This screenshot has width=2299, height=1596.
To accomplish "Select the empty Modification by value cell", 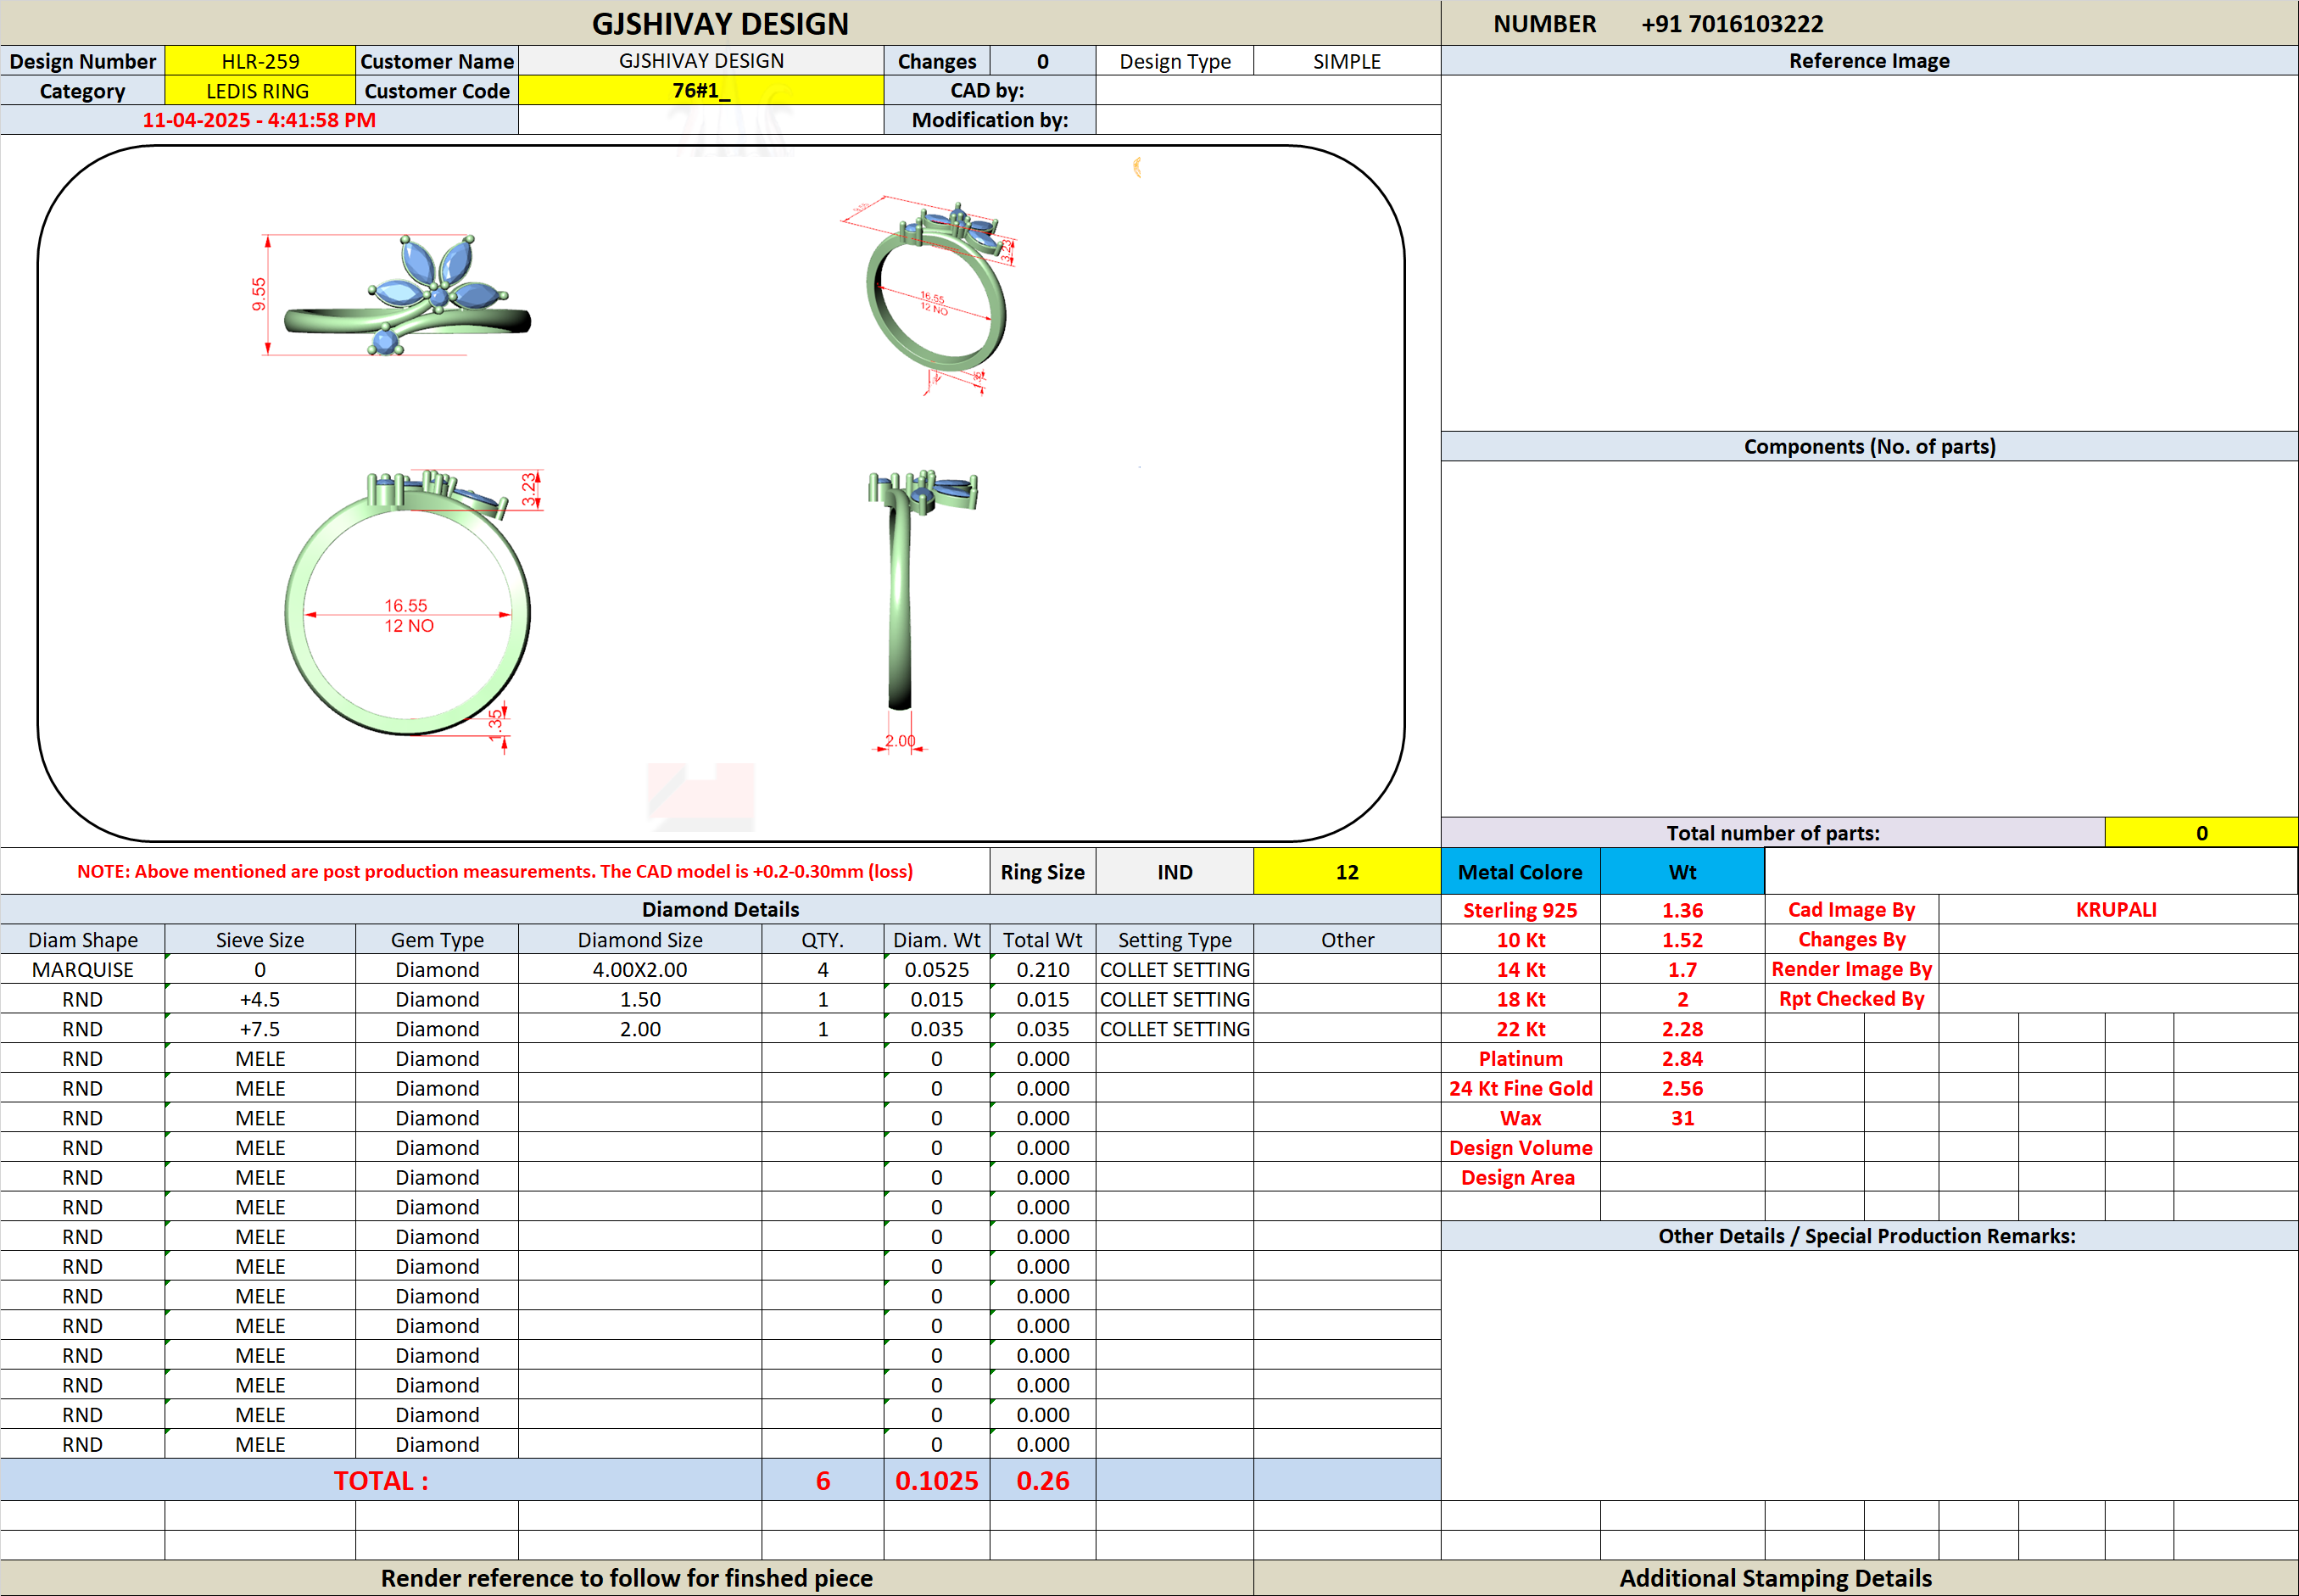I will click(1268, 120).
